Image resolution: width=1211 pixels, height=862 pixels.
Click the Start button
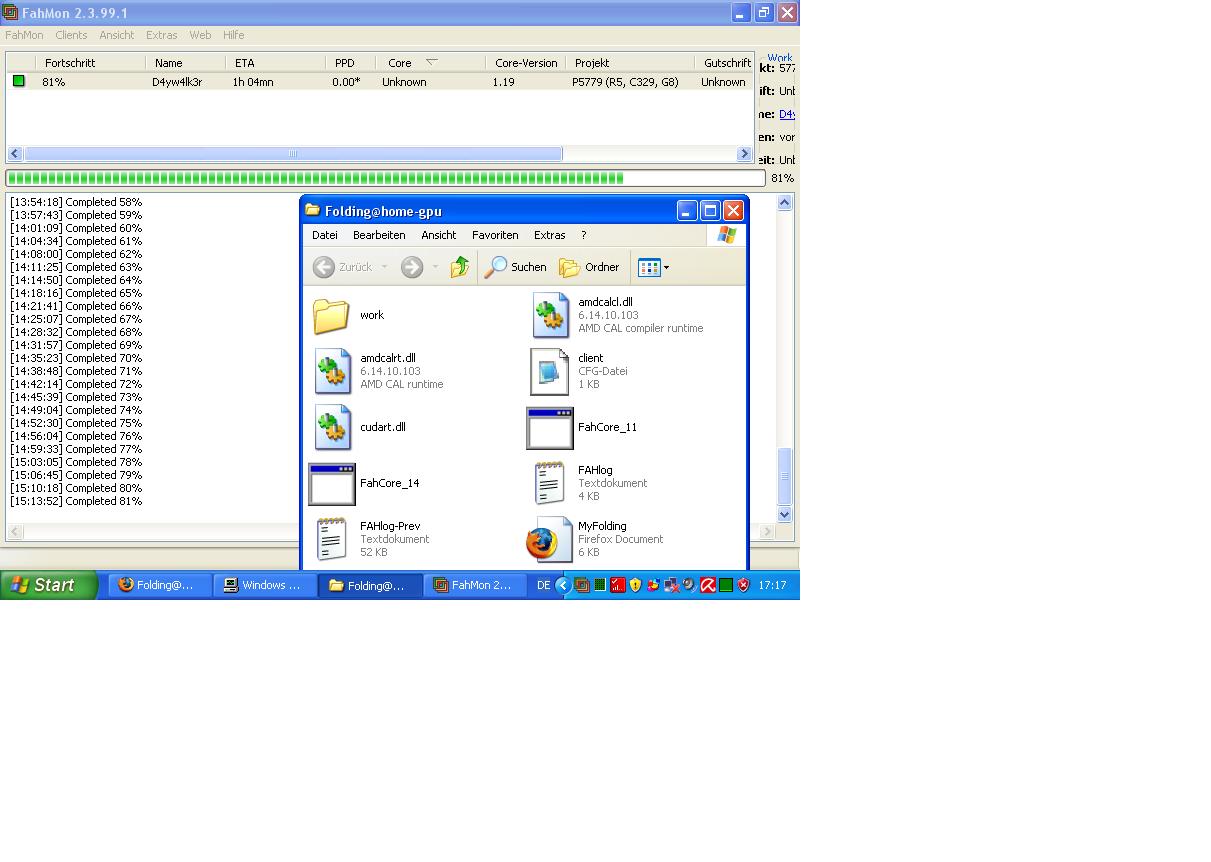(48, 585)
